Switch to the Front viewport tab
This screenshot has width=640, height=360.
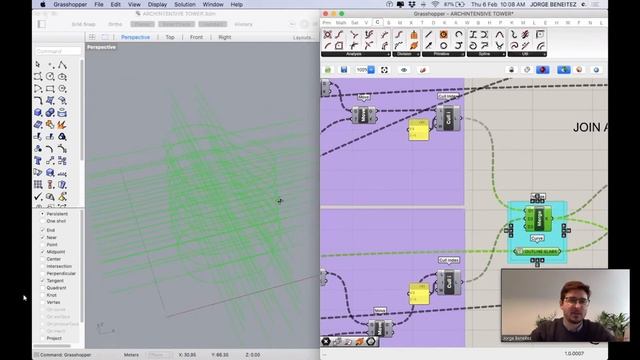coord(196,37)
